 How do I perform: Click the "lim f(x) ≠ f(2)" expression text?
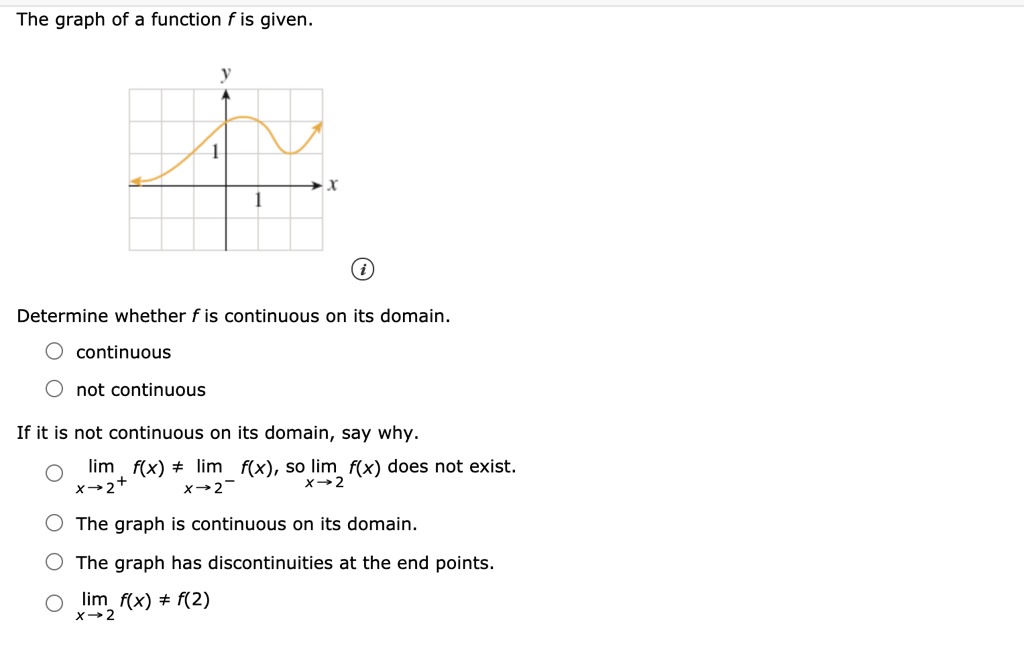143,598
